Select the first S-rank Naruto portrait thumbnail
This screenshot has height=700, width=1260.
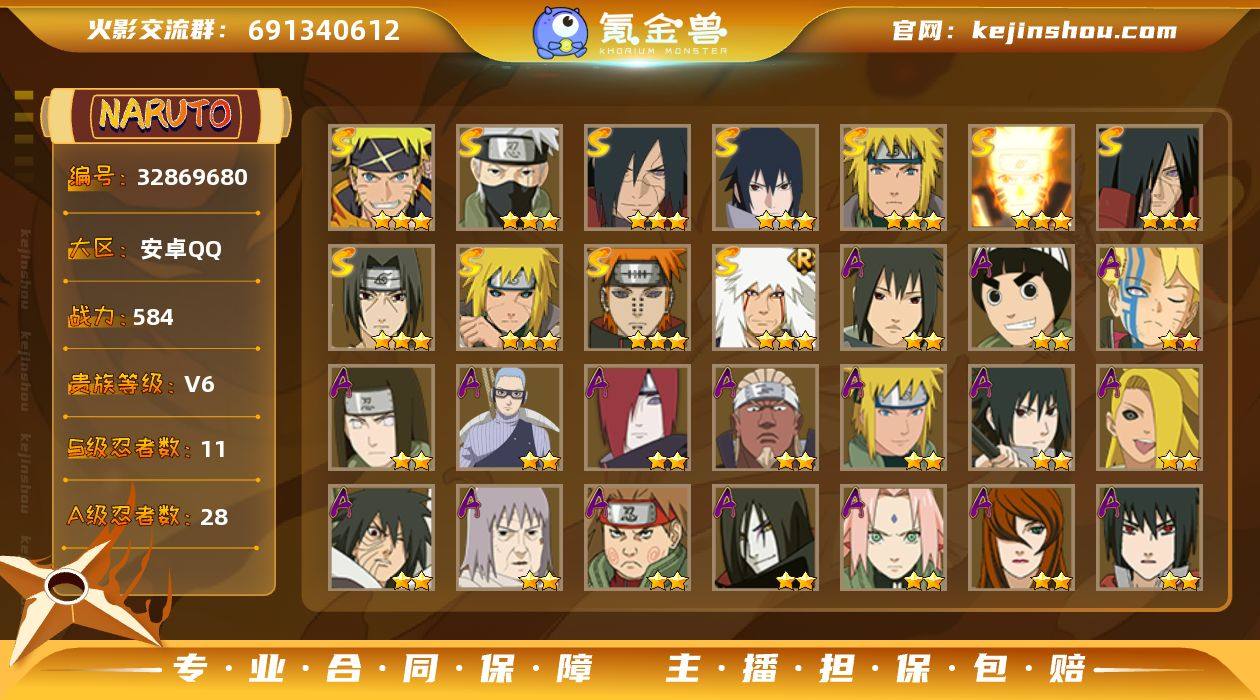tap(382, 178)
